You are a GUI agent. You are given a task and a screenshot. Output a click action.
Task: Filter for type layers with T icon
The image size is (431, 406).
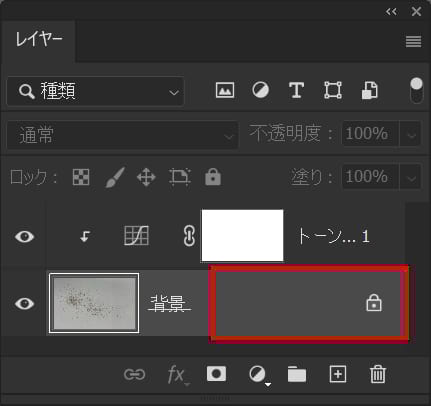point(296,90)
